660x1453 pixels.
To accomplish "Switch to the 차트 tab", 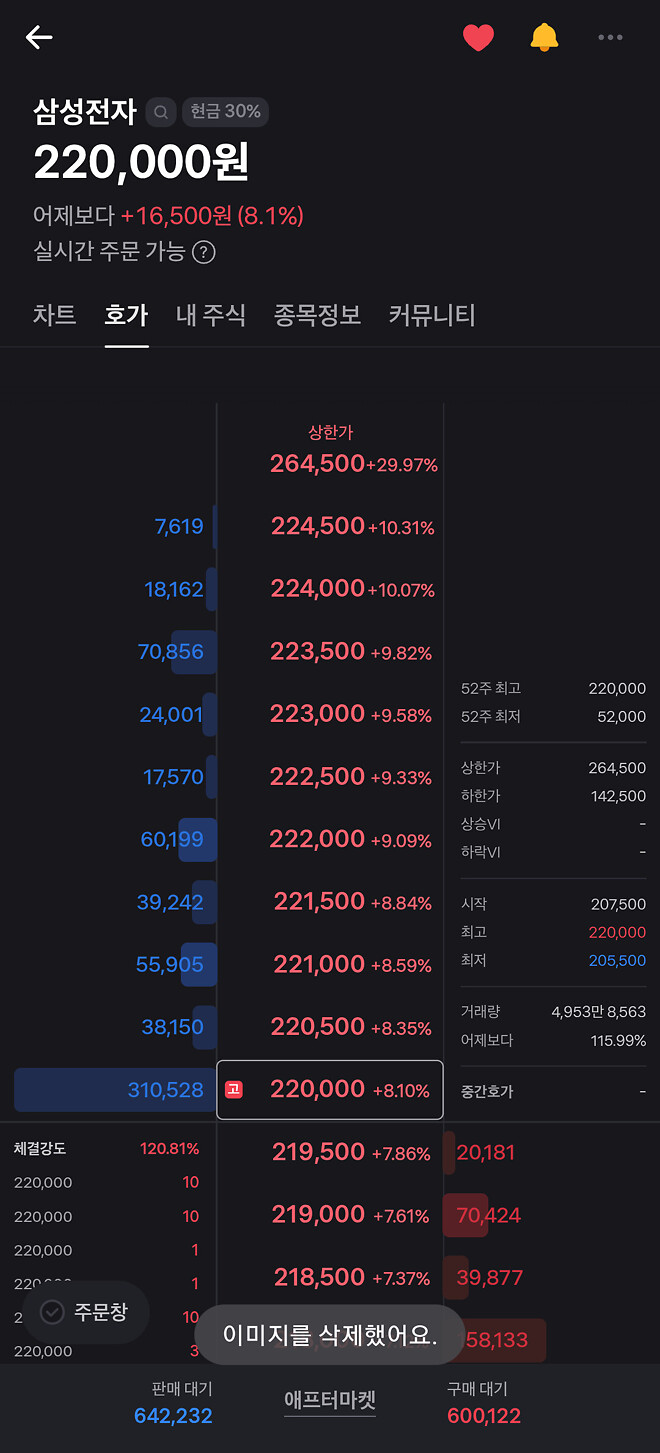I will click(54, 316).
